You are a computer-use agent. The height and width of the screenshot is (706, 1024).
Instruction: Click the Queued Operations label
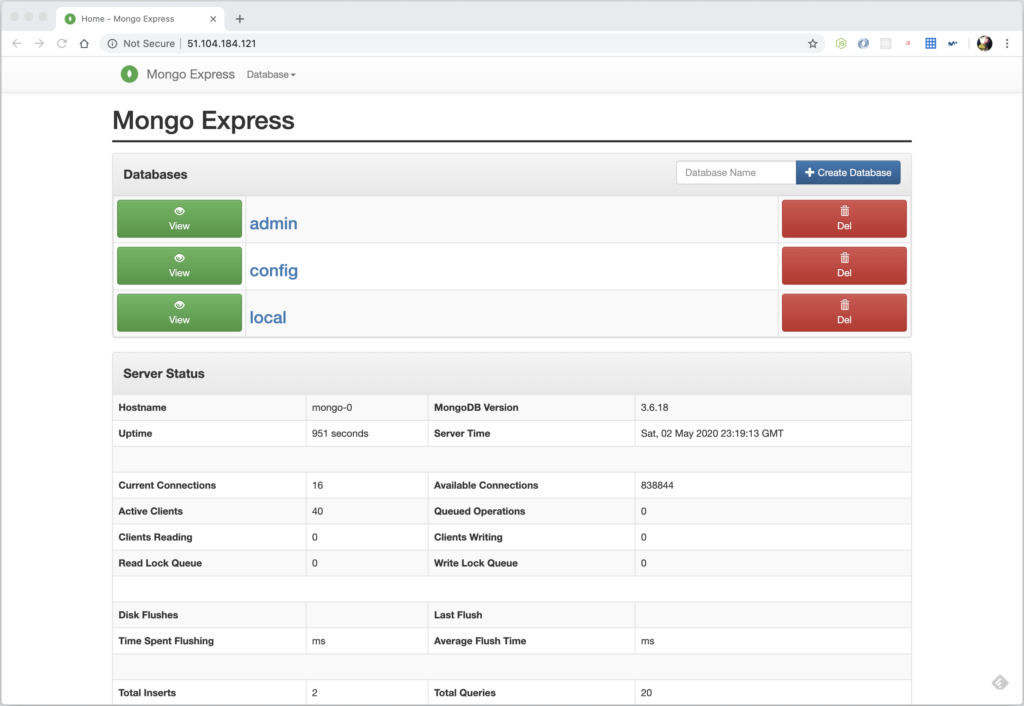click(479, 511)
